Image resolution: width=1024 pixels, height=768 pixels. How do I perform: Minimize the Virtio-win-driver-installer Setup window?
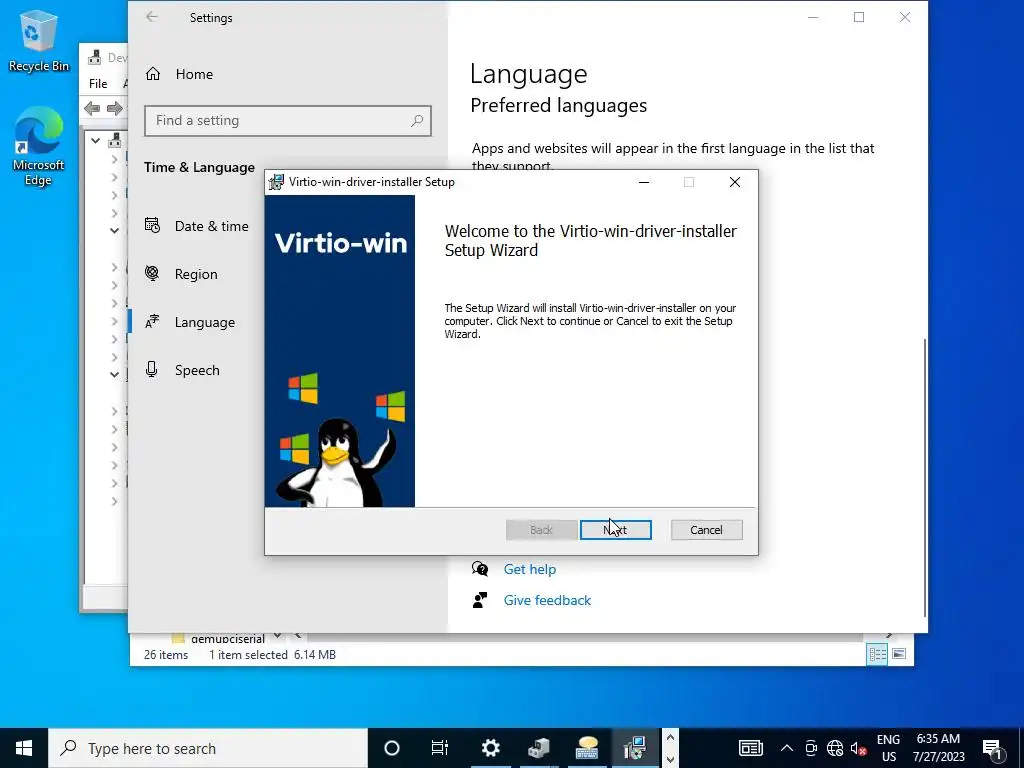644,182
